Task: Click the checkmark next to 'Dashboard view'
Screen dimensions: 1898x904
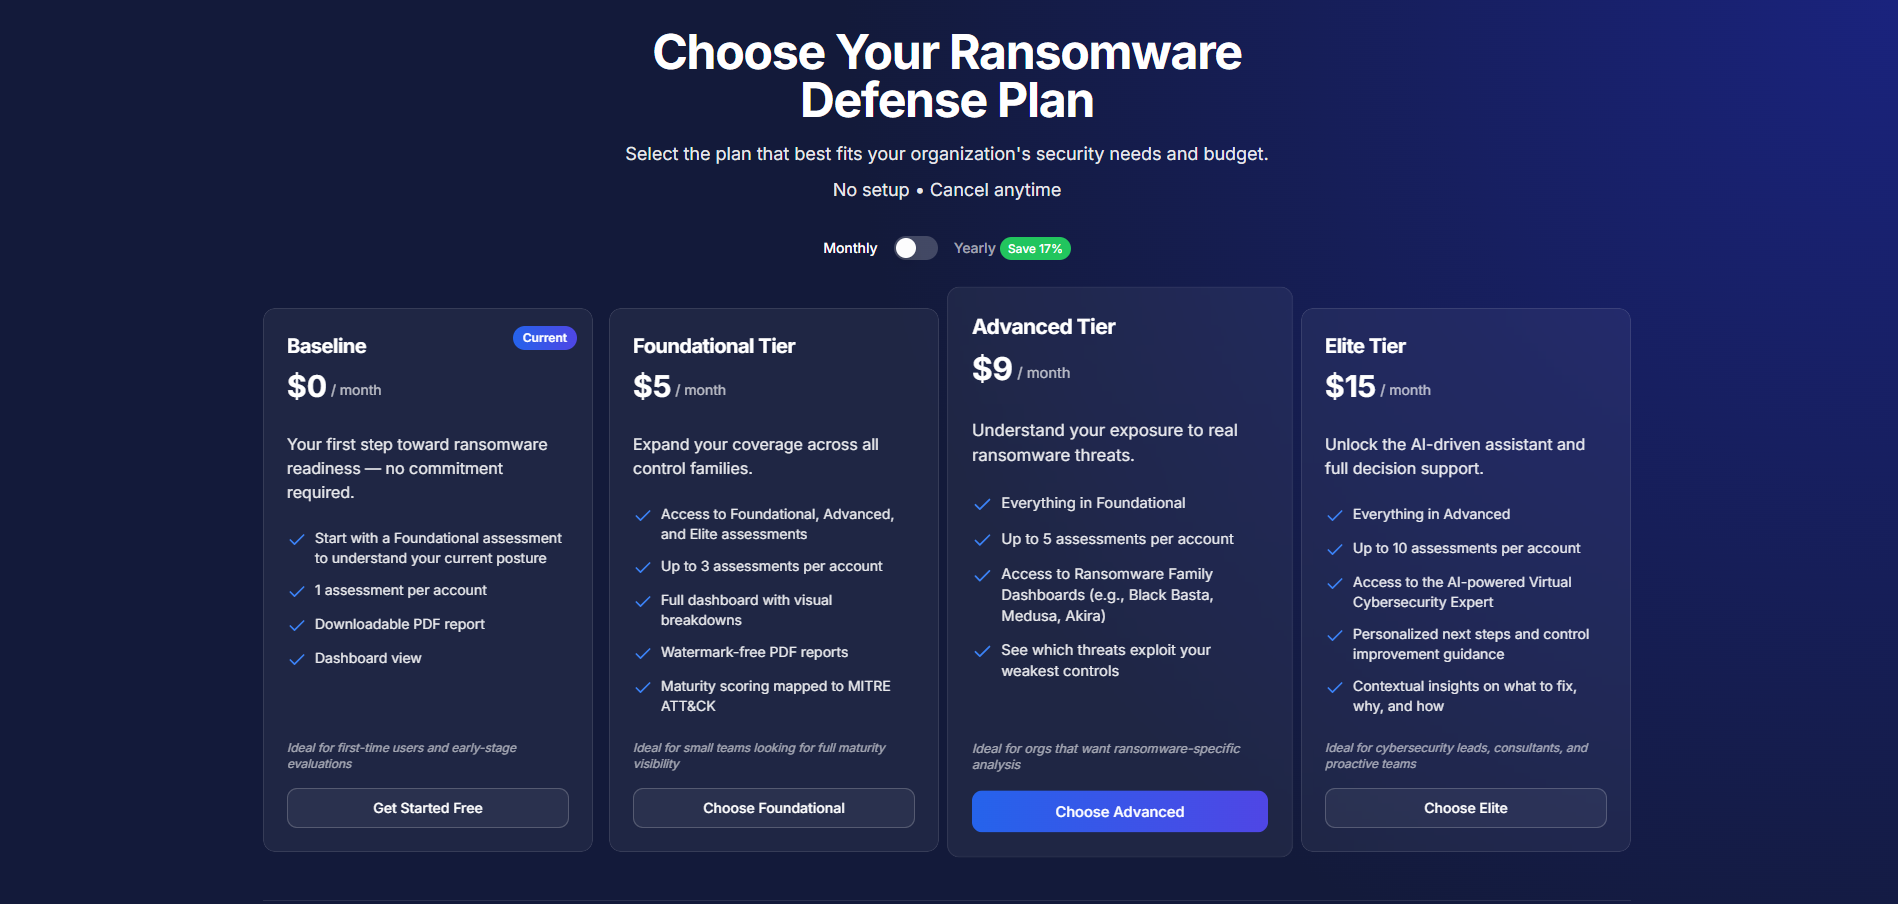Action: 296,658
